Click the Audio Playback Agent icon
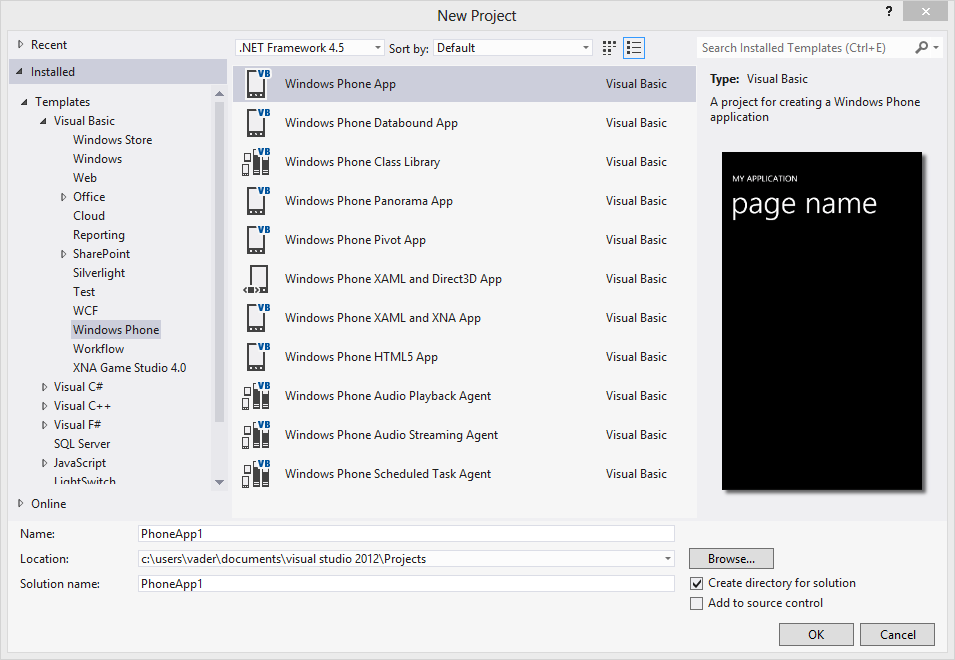 pos(256,396)
